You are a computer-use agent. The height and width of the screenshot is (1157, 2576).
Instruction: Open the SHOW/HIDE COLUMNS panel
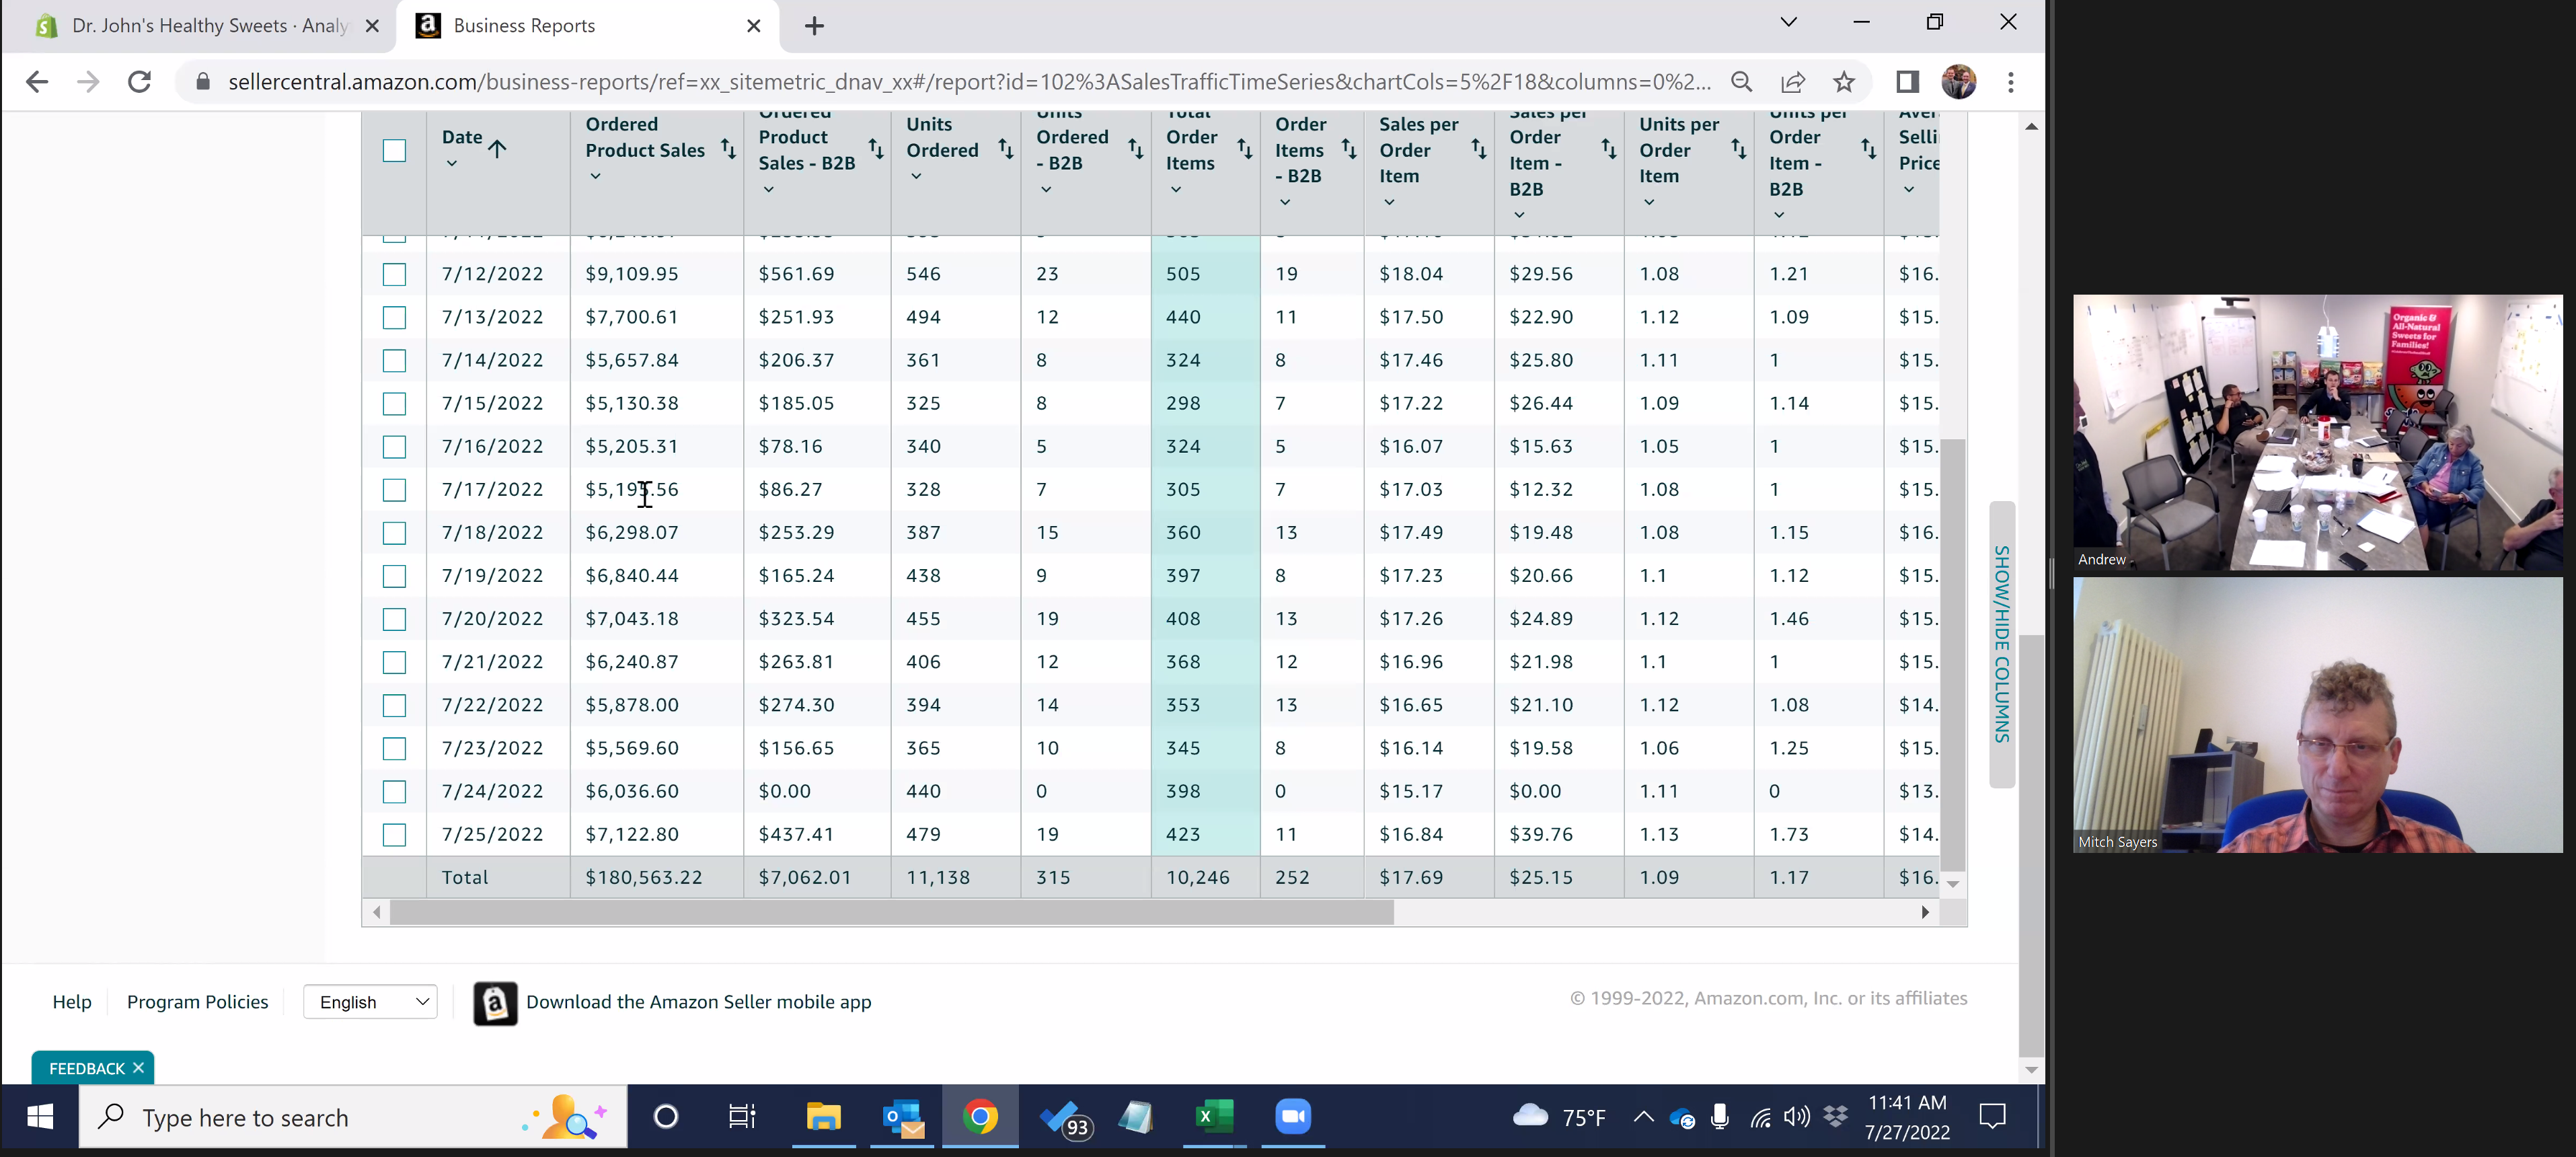2001,644
